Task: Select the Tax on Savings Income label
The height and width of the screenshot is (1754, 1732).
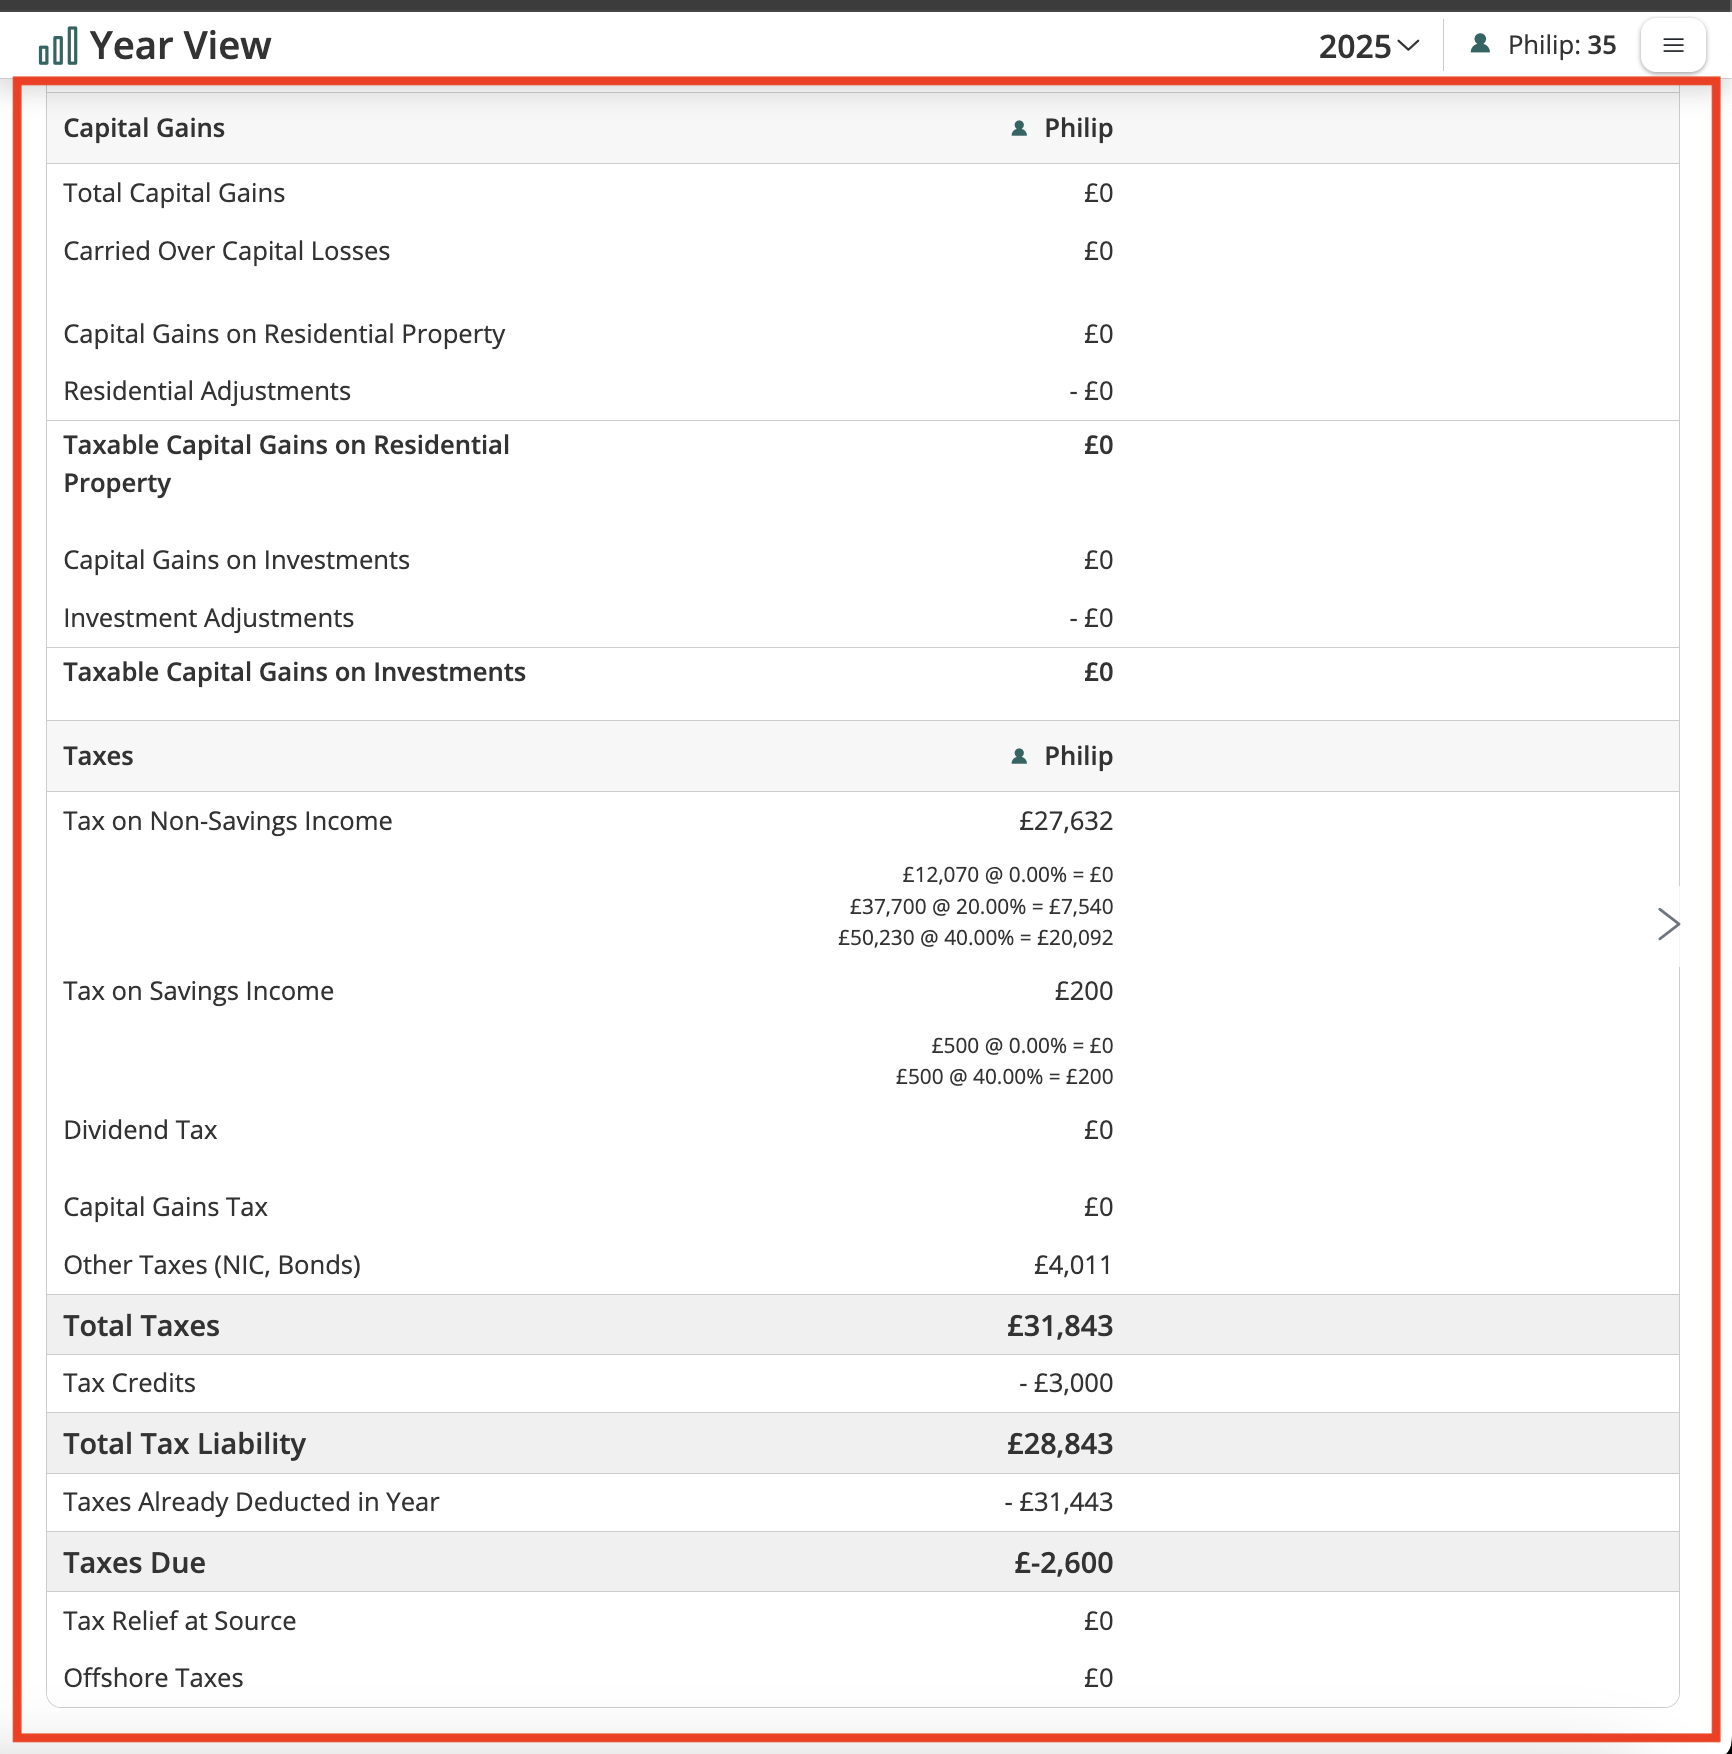Action: [198, 991]
